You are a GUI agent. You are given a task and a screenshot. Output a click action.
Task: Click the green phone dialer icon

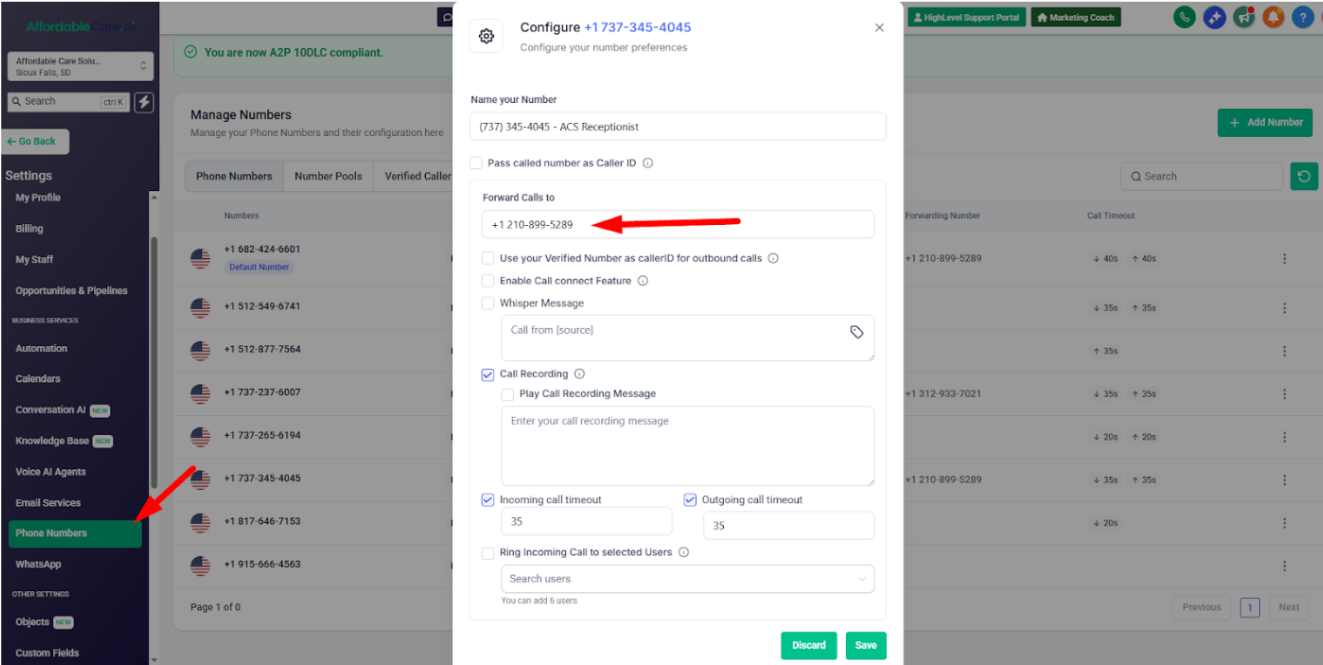click(1185, 17)
